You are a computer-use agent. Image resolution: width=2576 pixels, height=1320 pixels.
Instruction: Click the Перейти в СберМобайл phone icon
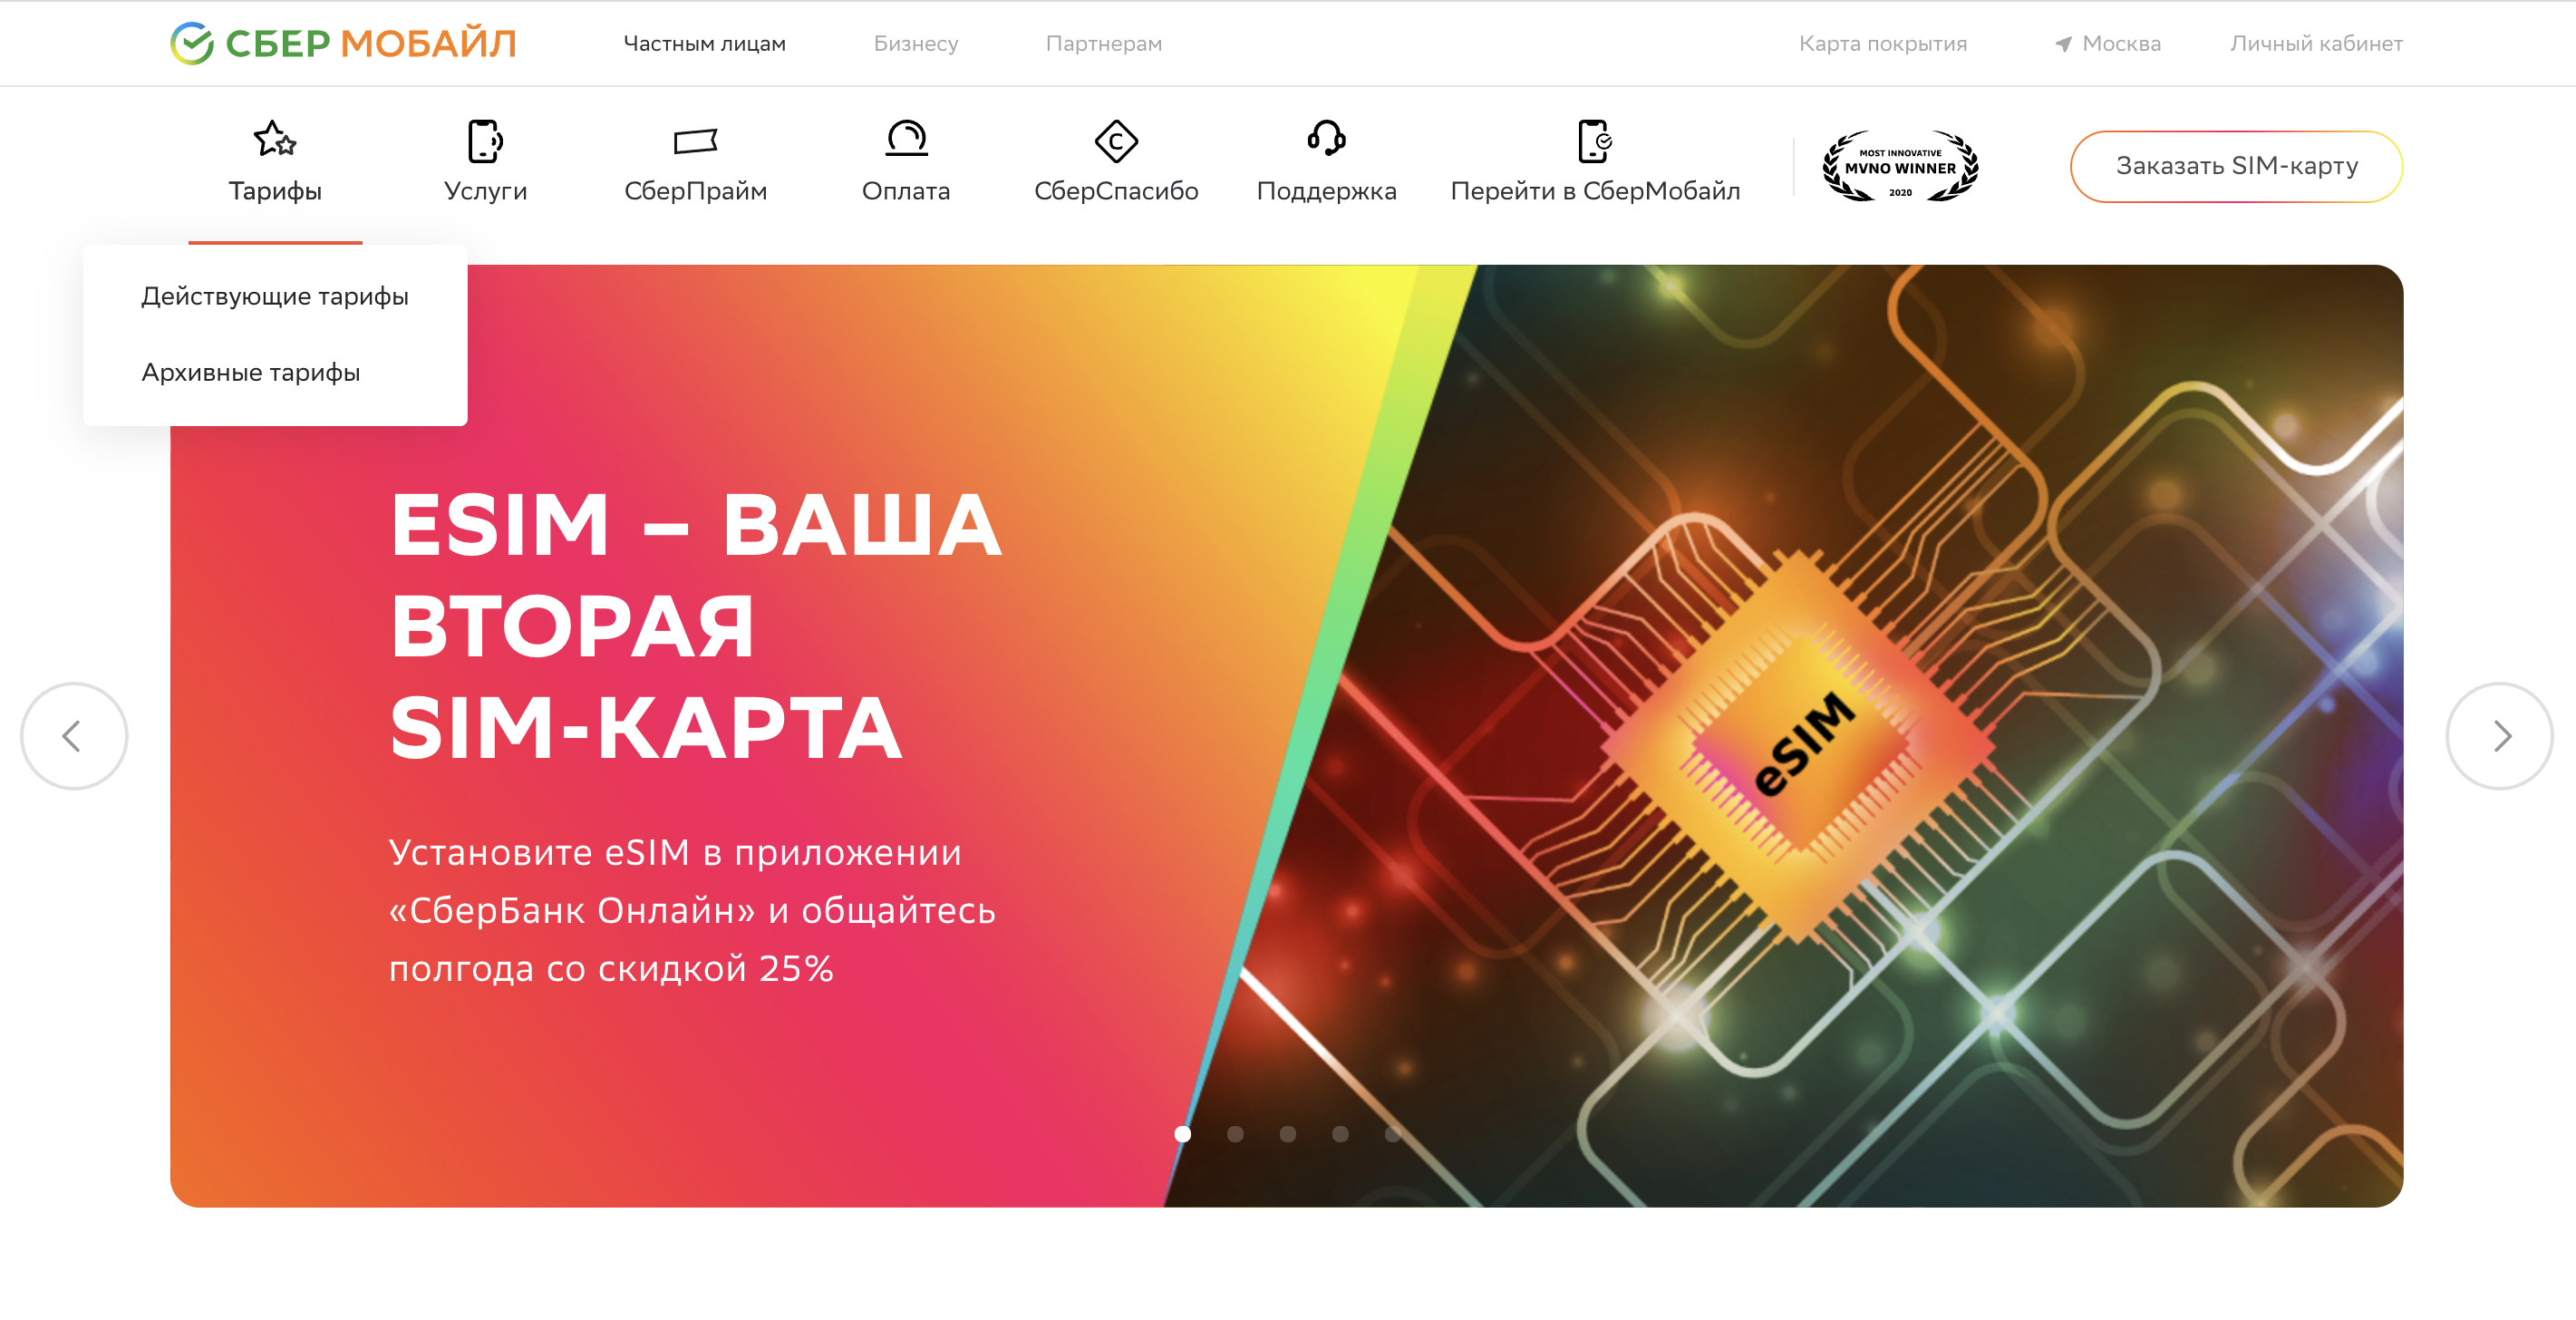(x=1595, y=141)
